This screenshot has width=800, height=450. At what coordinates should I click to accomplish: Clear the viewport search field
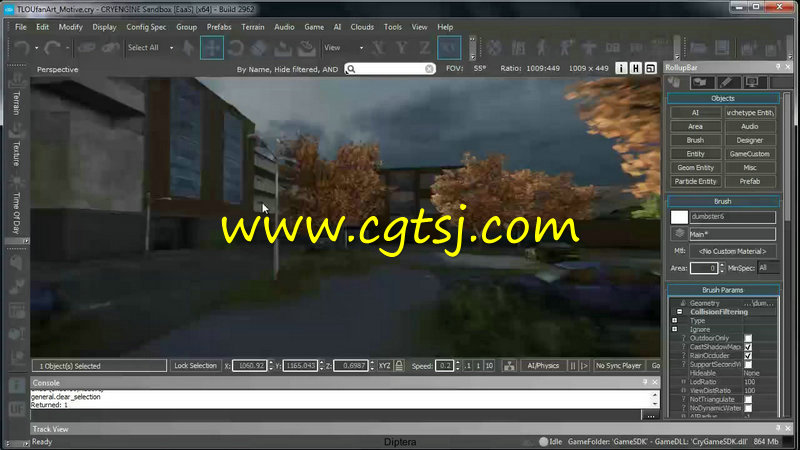click(429, 69)
